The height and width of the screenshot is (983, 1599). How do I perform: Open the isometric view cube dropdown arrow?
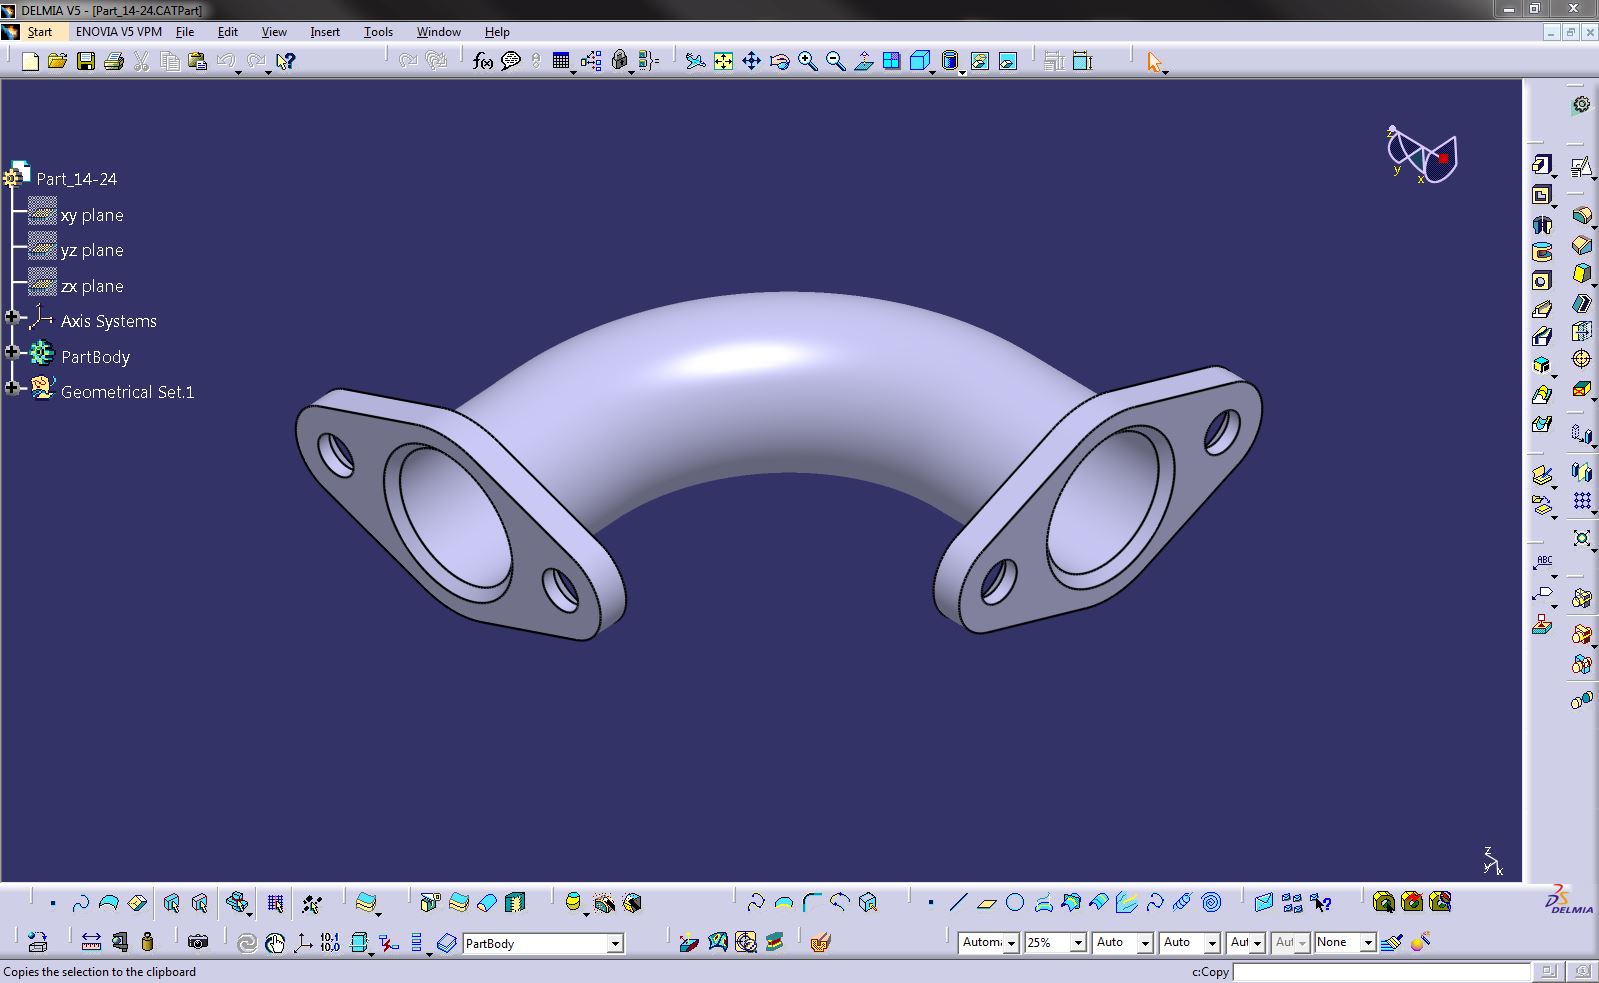(933, 72)
